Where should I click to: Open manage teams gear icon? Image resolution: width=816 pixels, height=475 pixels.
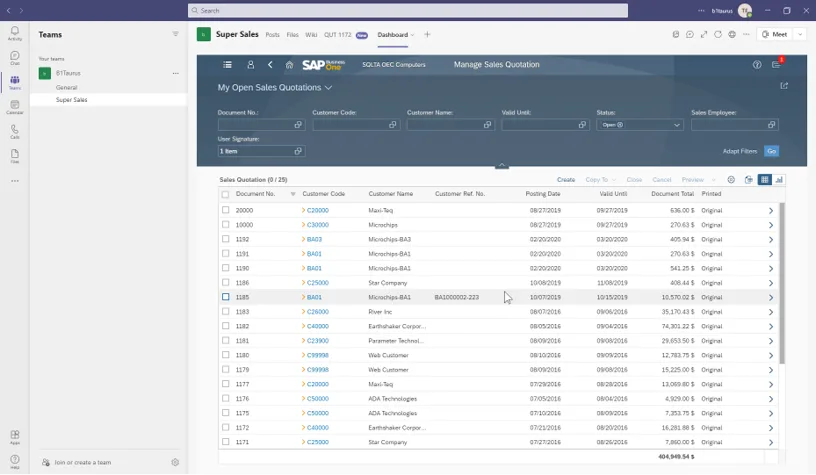point(175,462)
